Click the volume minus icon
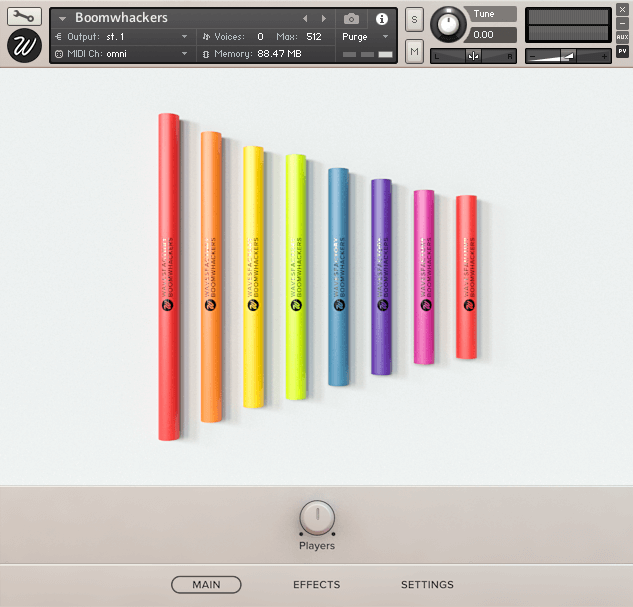Viewport: 633px width, 607px height. click(532, 57)
